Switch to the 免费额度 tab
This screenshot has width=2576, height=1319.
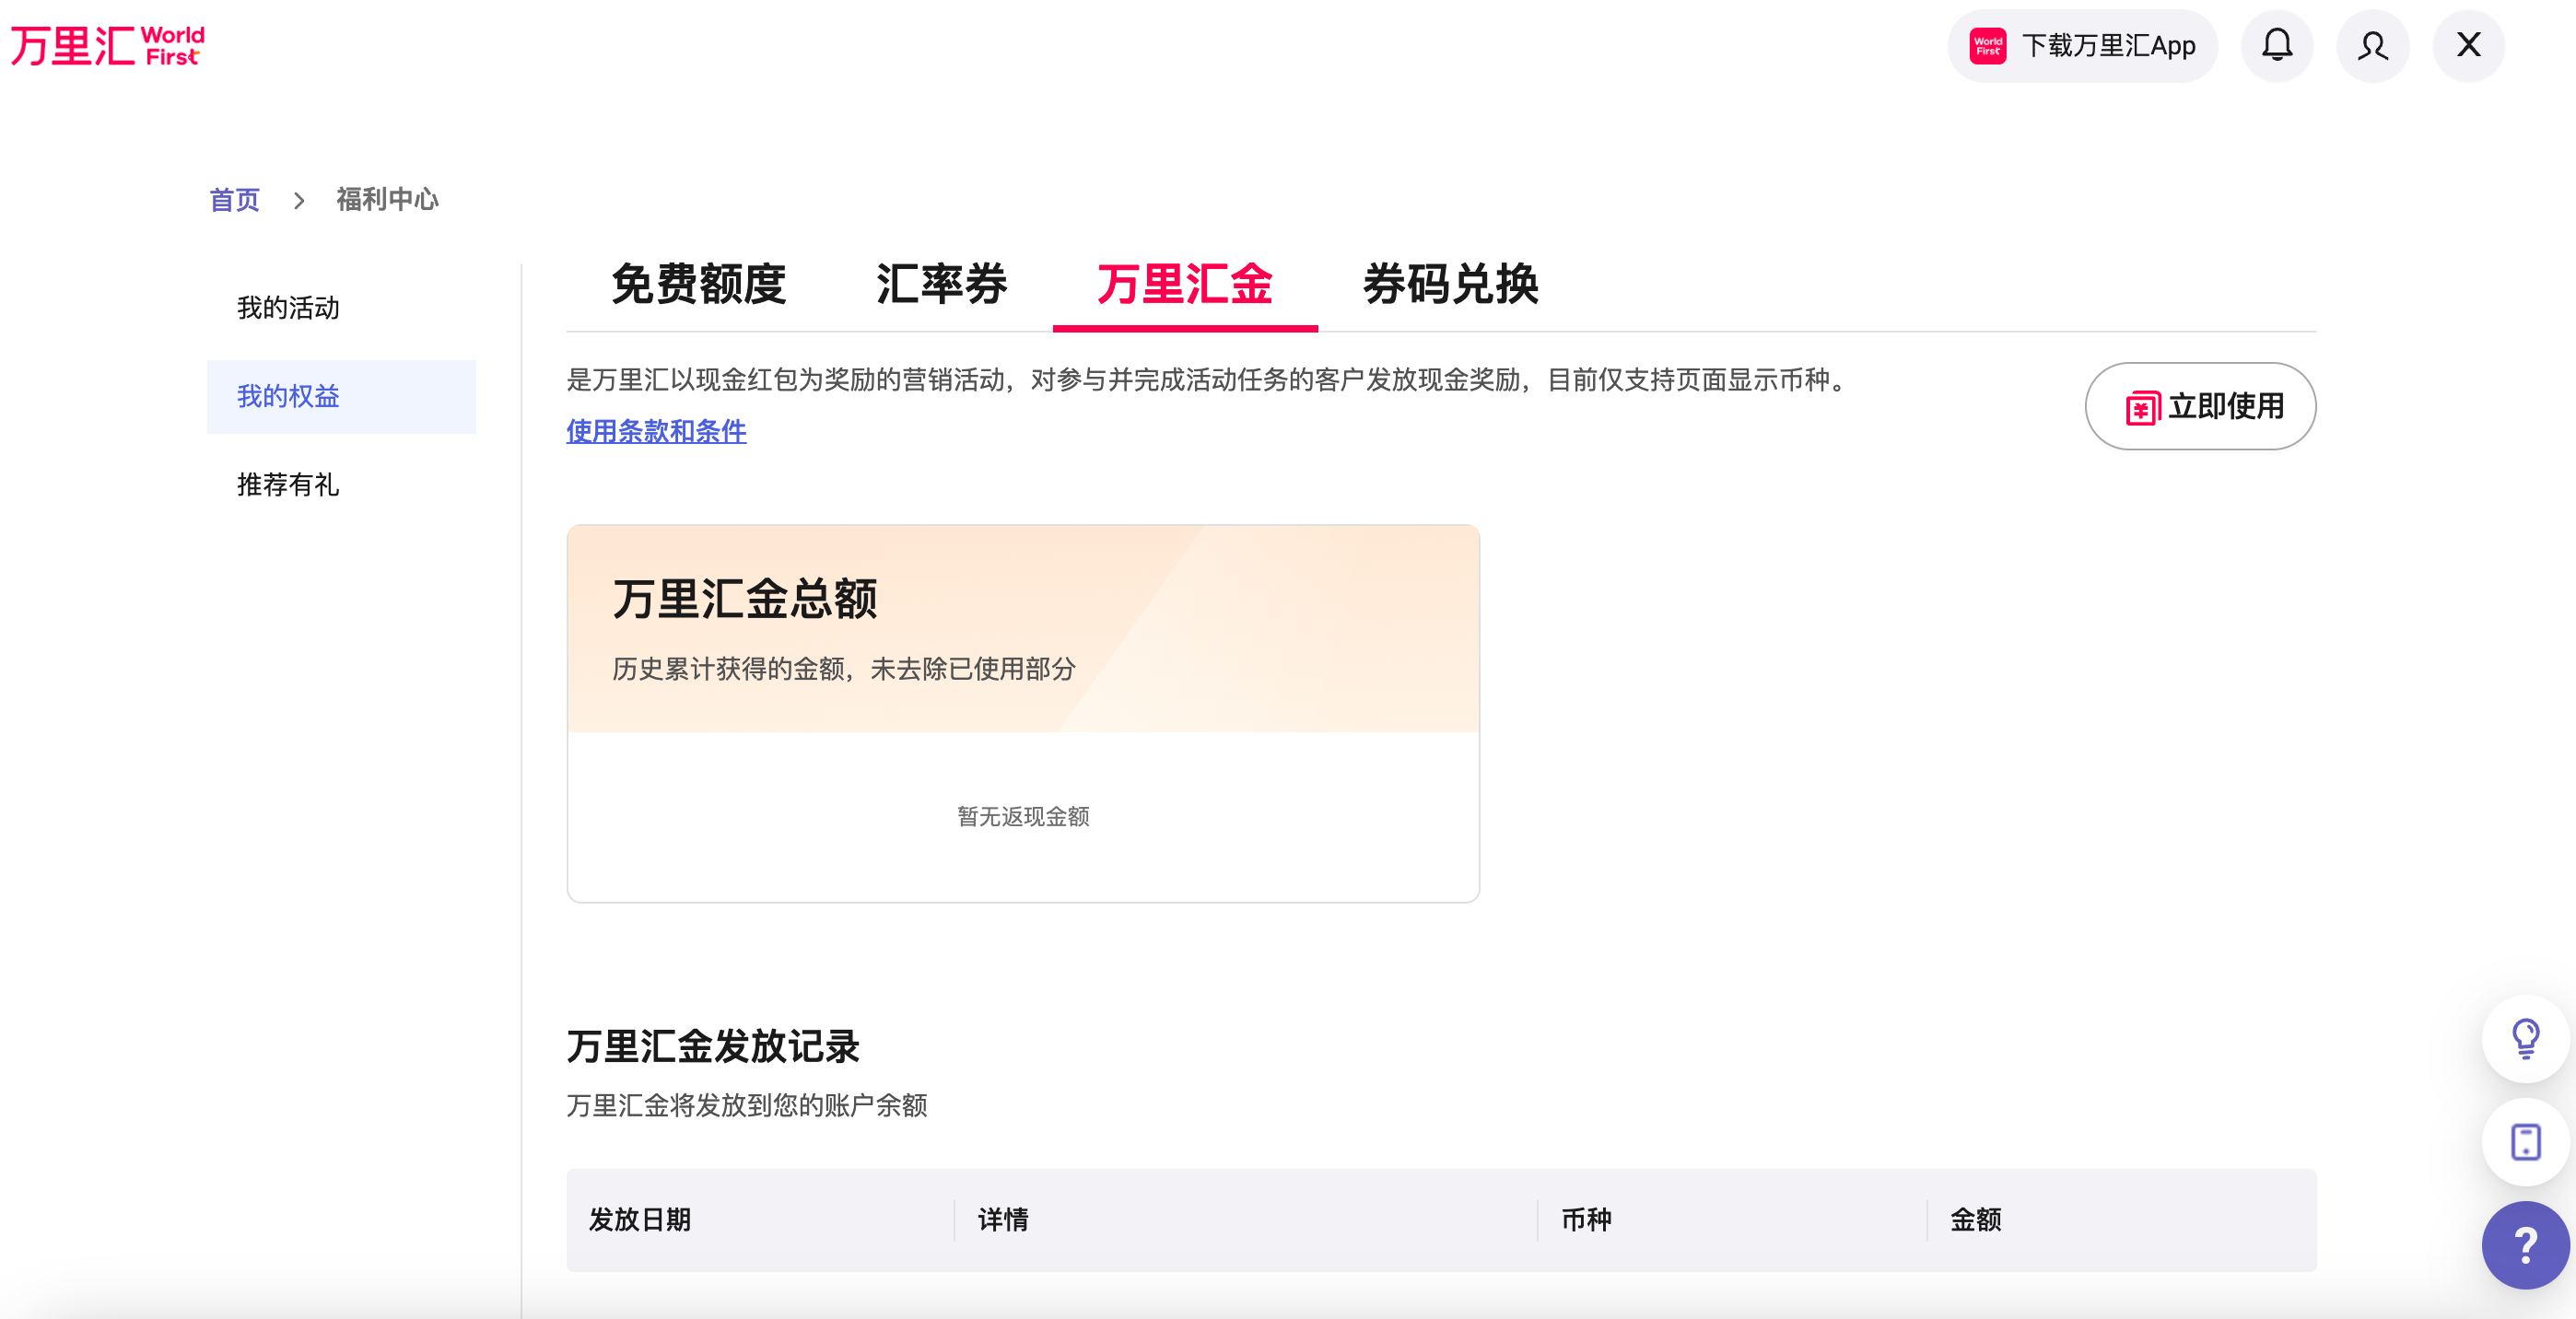point(698,285)
